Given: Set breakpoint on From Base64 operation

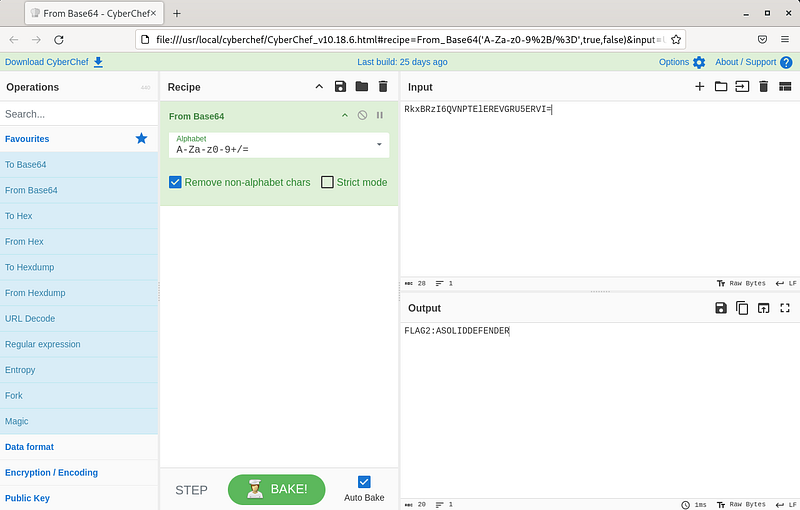Looking at the screenshot, I should pyautogui.click(x=380, y=115).
